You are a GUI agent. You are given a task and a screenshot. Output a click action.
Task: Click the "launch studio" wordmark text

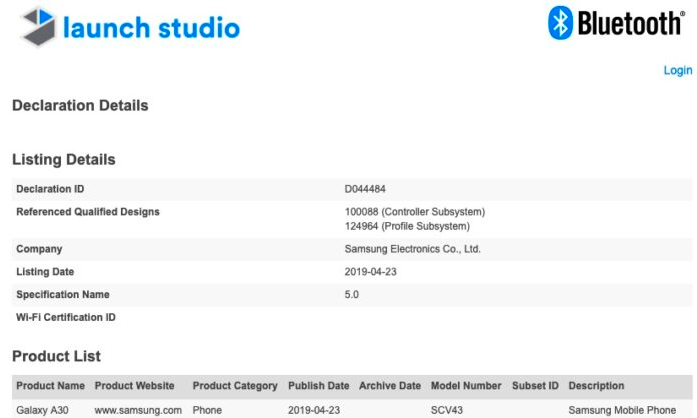[151, 27]
